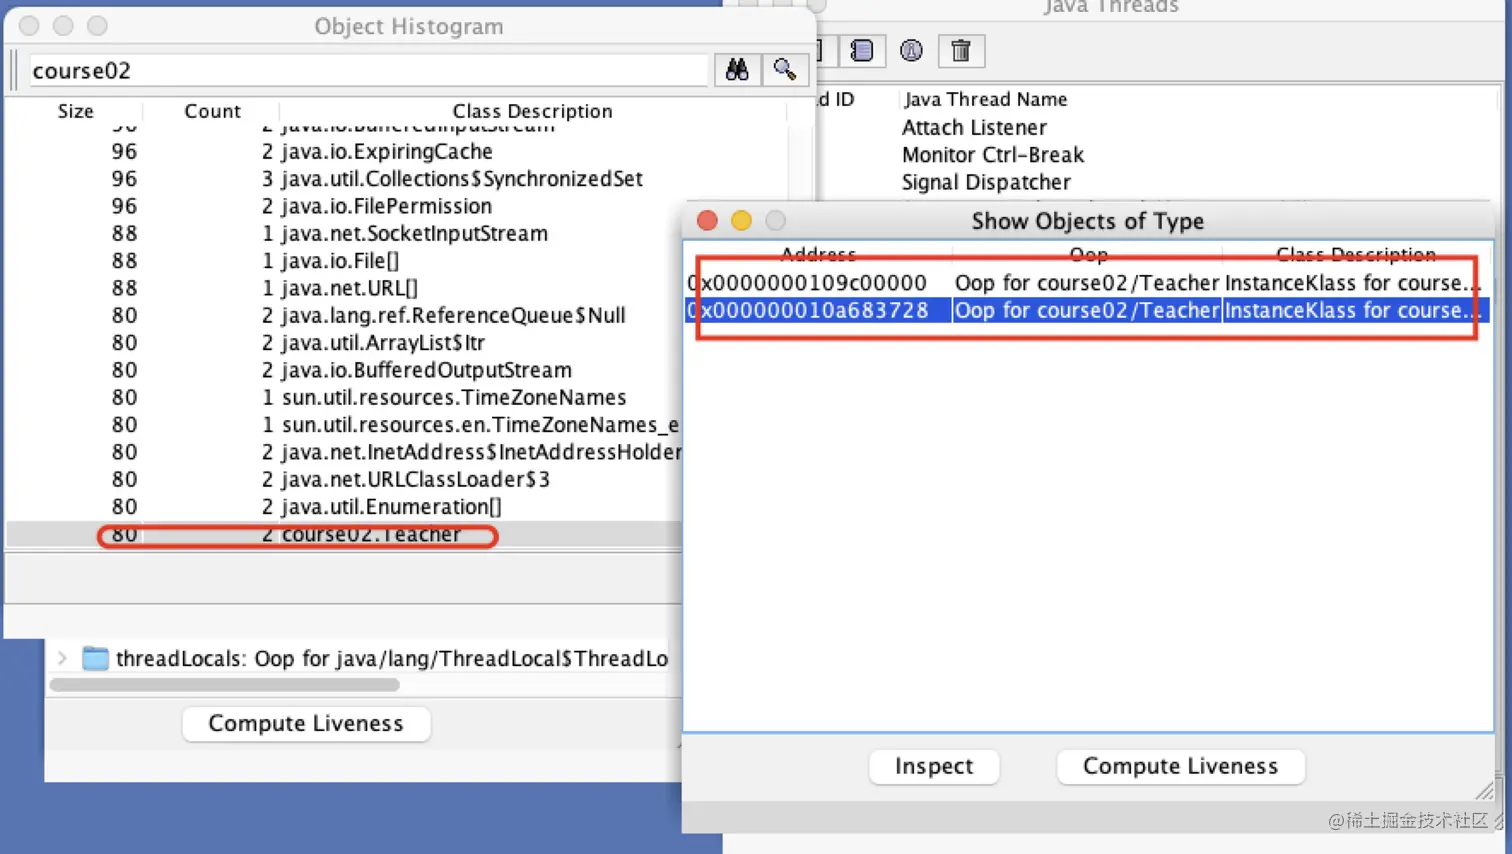The height and width of the screenshot is (854, 1512).
Task: Click the Oop cell in the 0x0000000109c00000 row
Action: tap(1087, 283)
